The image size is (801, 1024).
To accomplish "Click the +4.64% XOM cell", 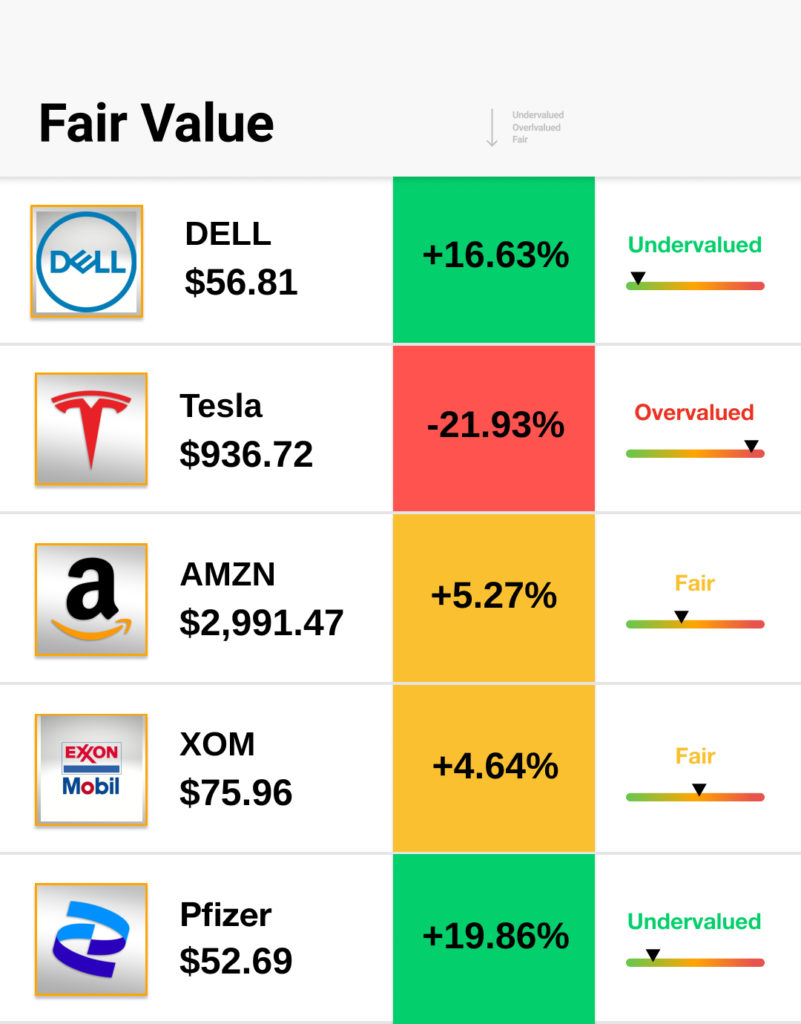I will click(494, 767).
